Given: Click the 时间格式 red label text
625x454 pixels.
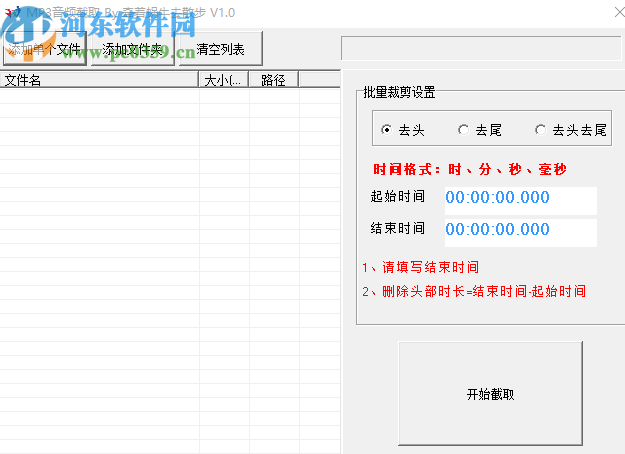Looking at the screenshot, I should click(x=470, y=169).
